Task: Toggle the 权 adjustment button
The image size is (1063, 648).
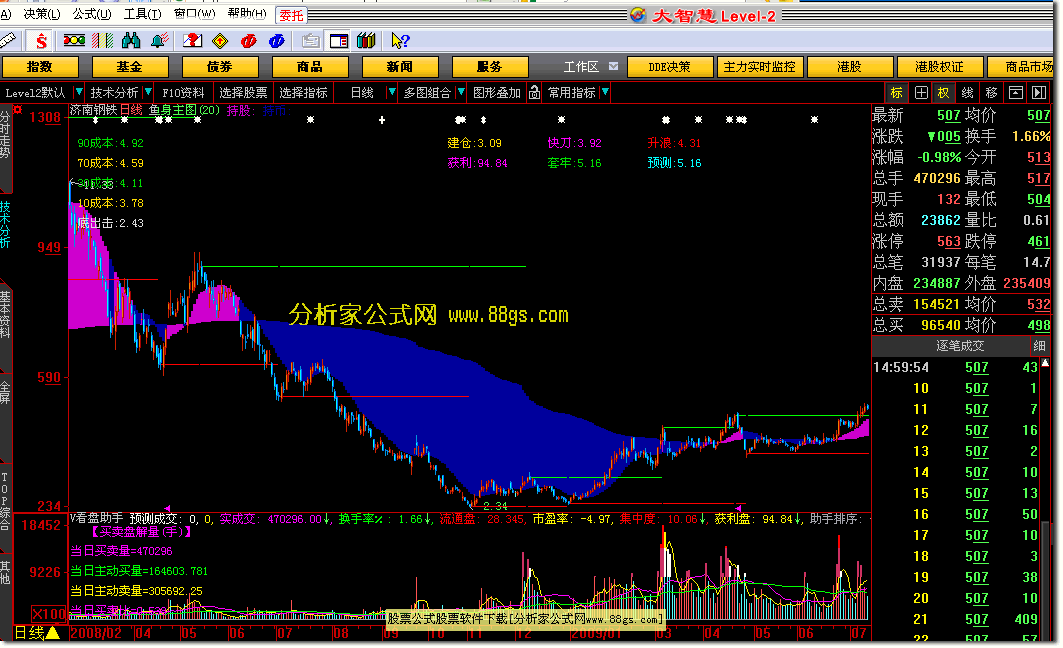Action: click(944, 93)
